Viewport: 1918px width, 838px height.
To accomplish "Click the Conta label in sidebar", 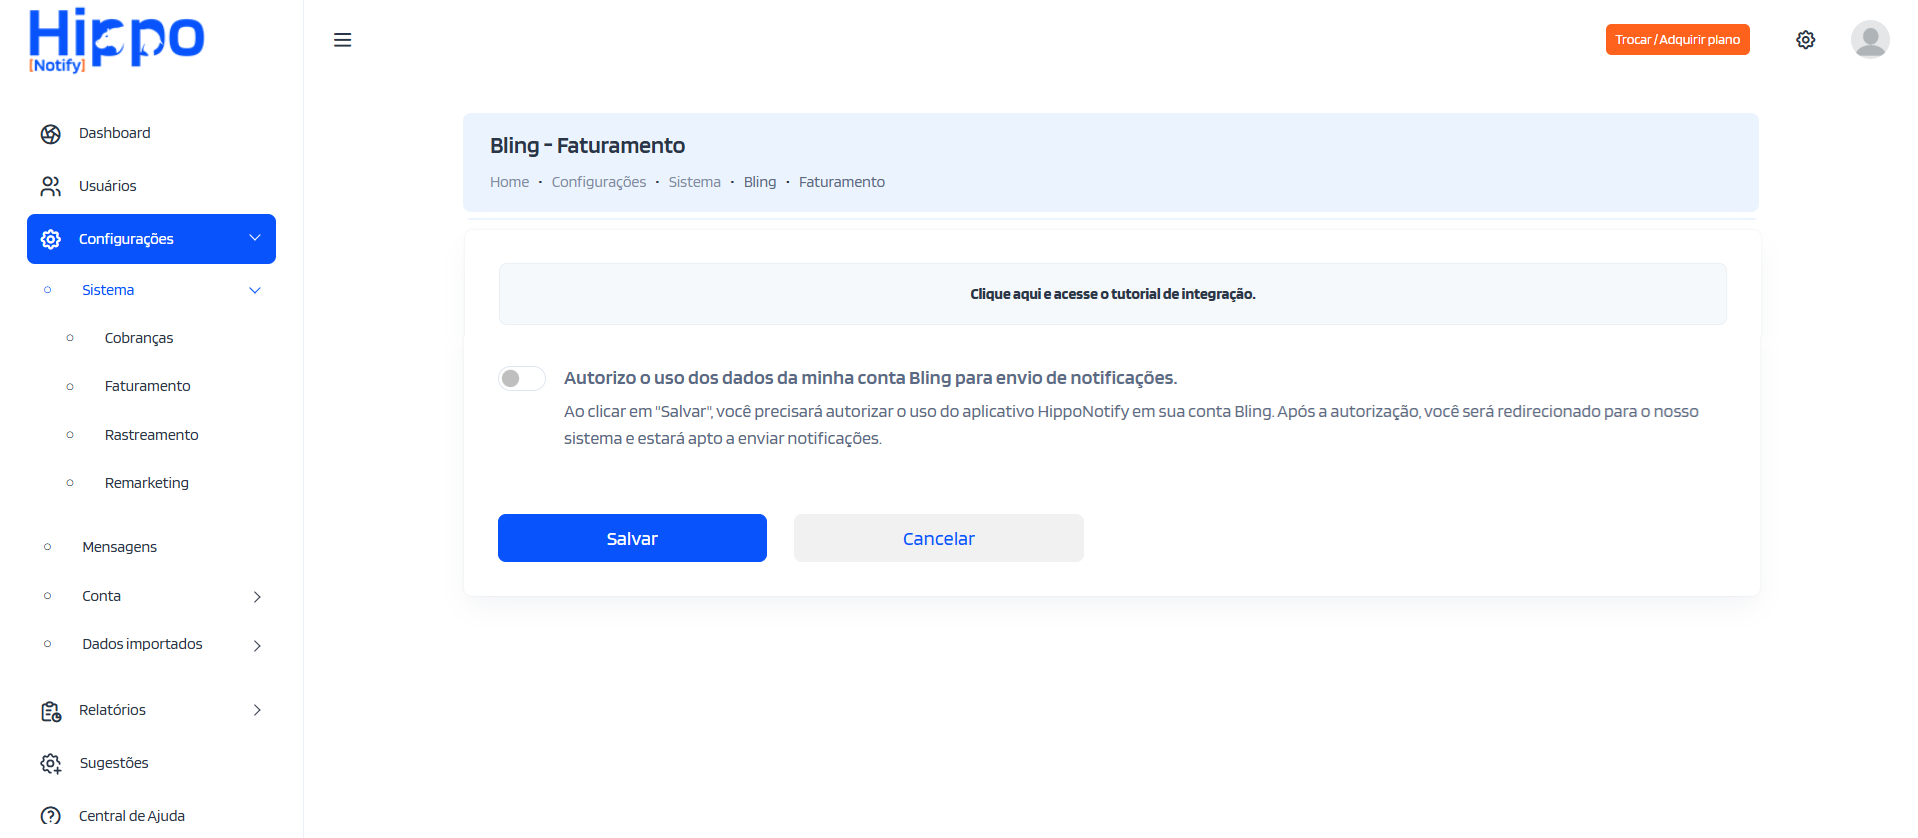I will (101, 596).
